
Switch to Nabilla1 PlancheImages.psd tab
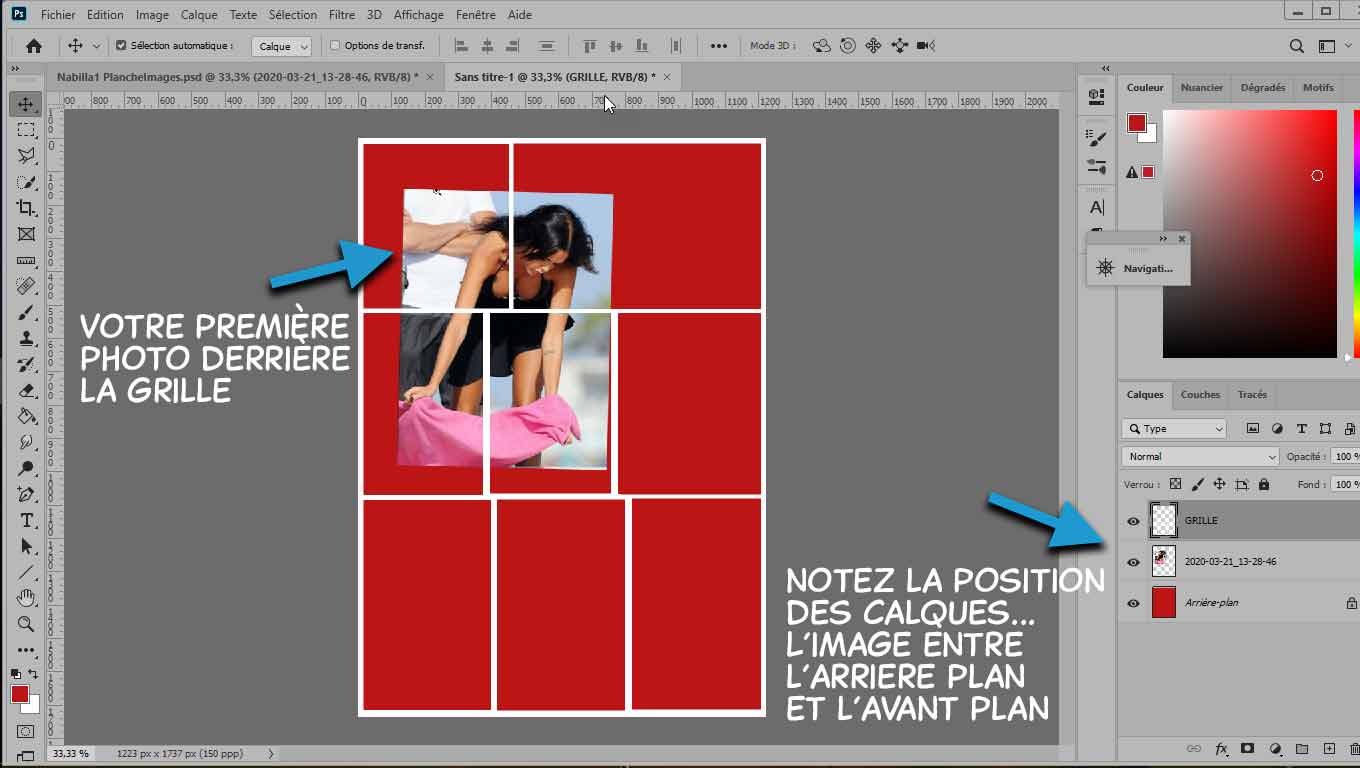(238, 76)
